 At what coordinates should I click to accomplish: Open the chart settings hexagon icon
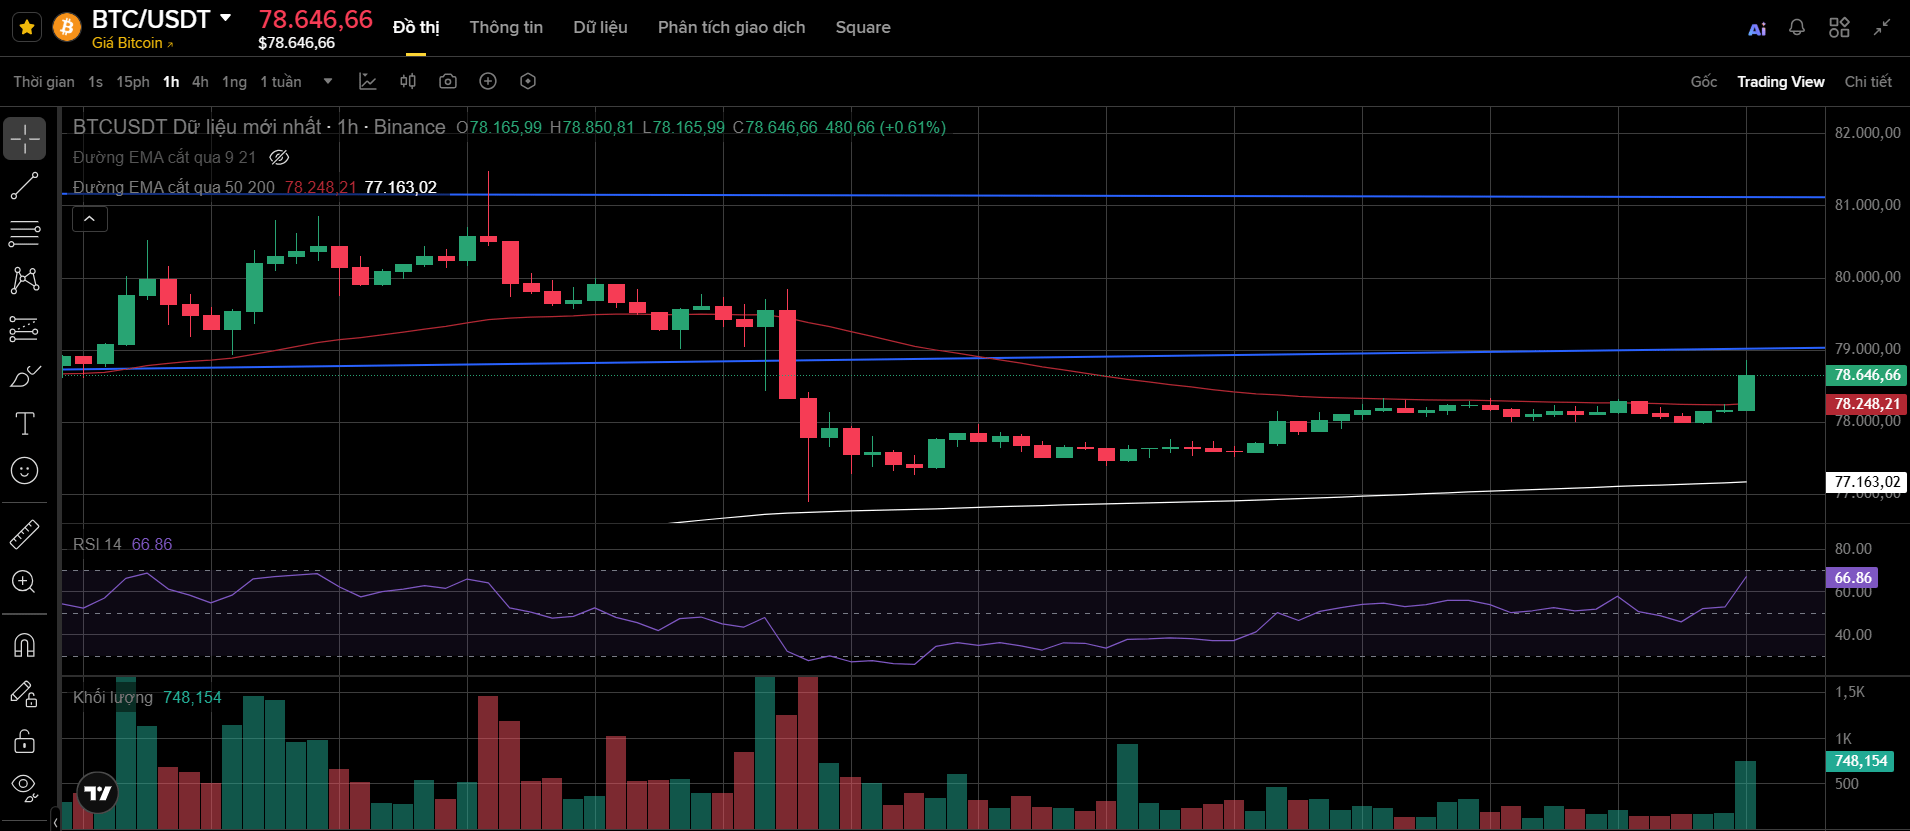pyautogui.click(x=528, y=82)
